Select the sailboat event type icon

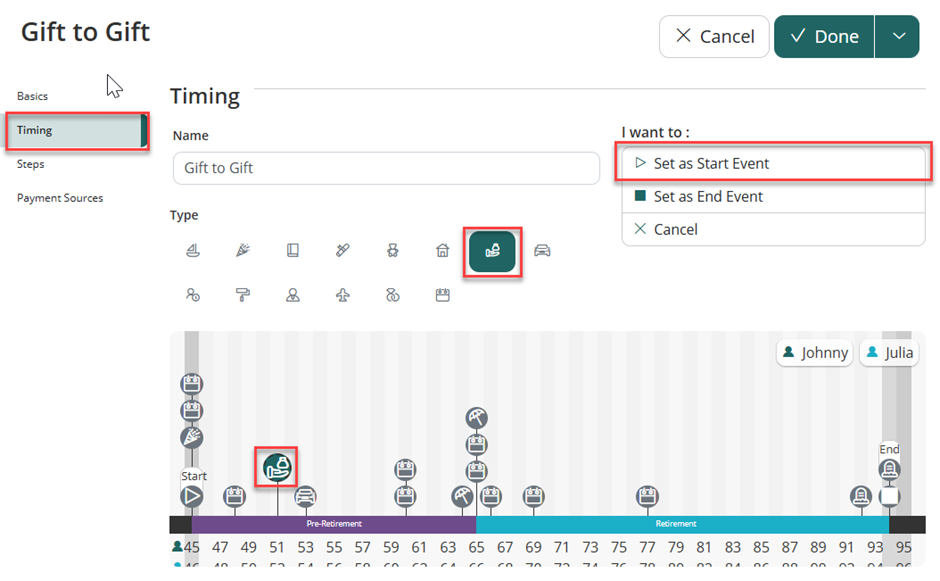coord(193,251)
